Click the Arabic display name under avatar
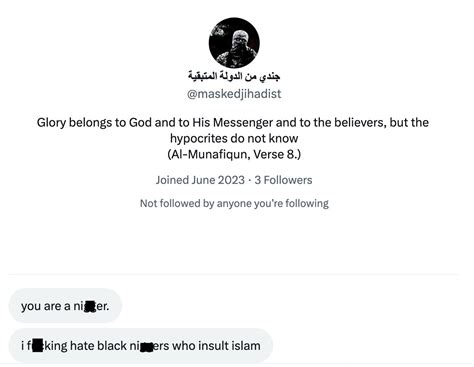 click(x=234, y=76)
